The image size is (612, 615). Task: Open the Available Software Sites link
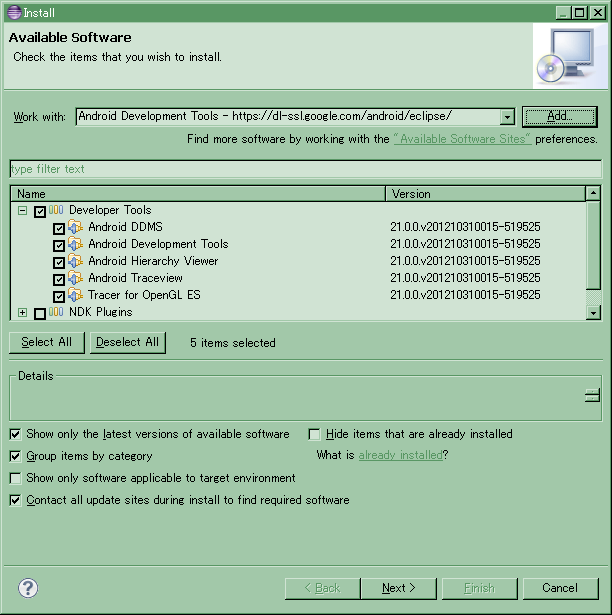pyautogui.click(x=463, y=139)
